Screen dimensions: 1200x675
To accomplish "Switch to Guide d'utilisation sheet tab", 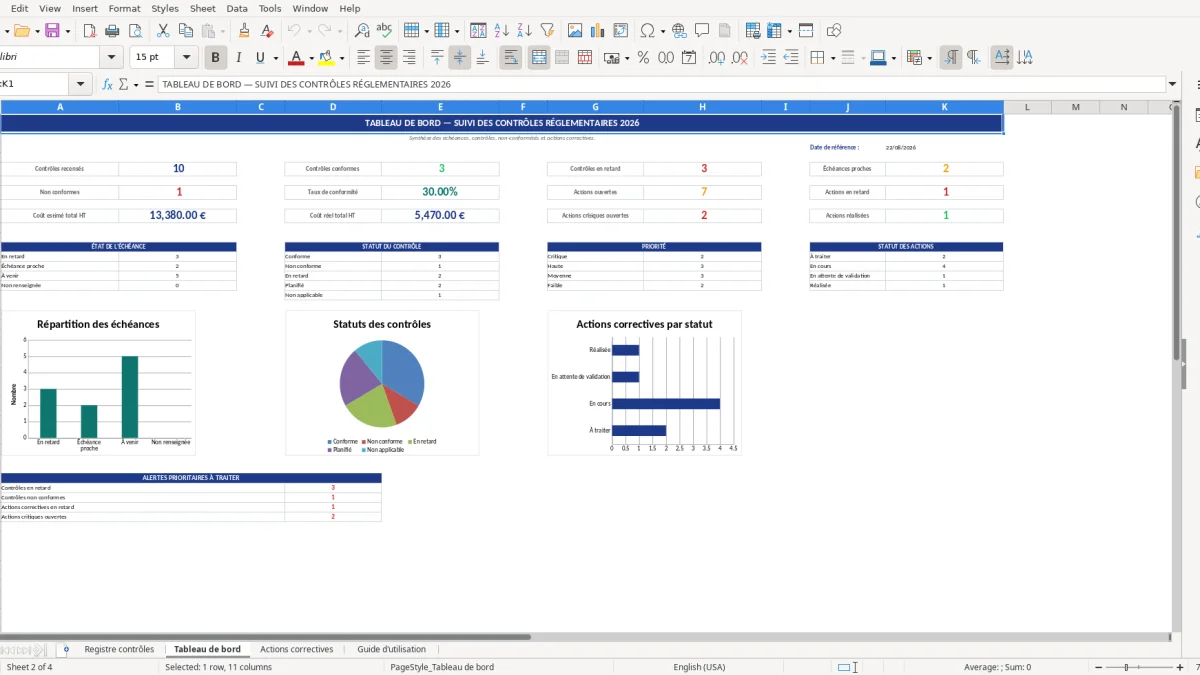I will [391, 649].
